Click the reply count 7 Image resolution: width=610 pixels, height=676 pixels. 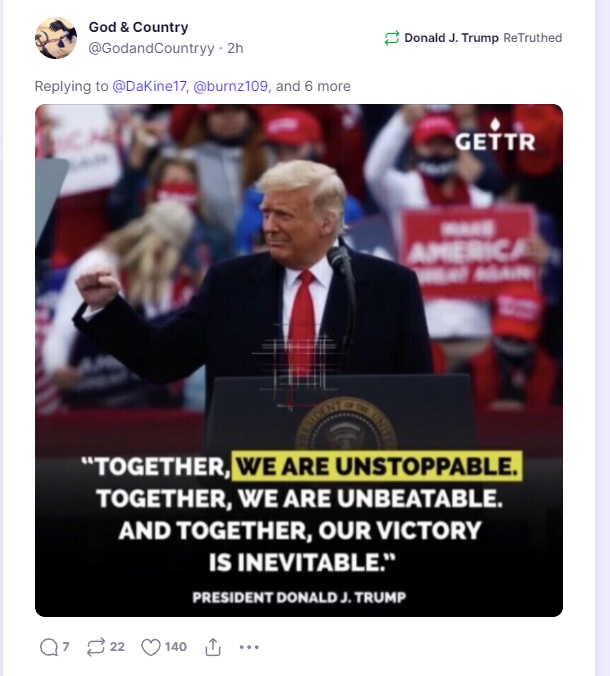click(x=66, y=647)
